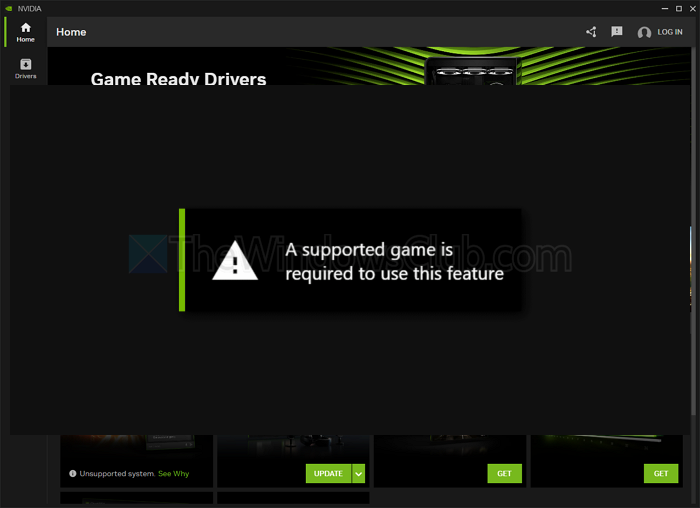This screenshot has height=508, width=700.
Task: Click the Game Ready Drivers banner heading
Action: [178, 79]
